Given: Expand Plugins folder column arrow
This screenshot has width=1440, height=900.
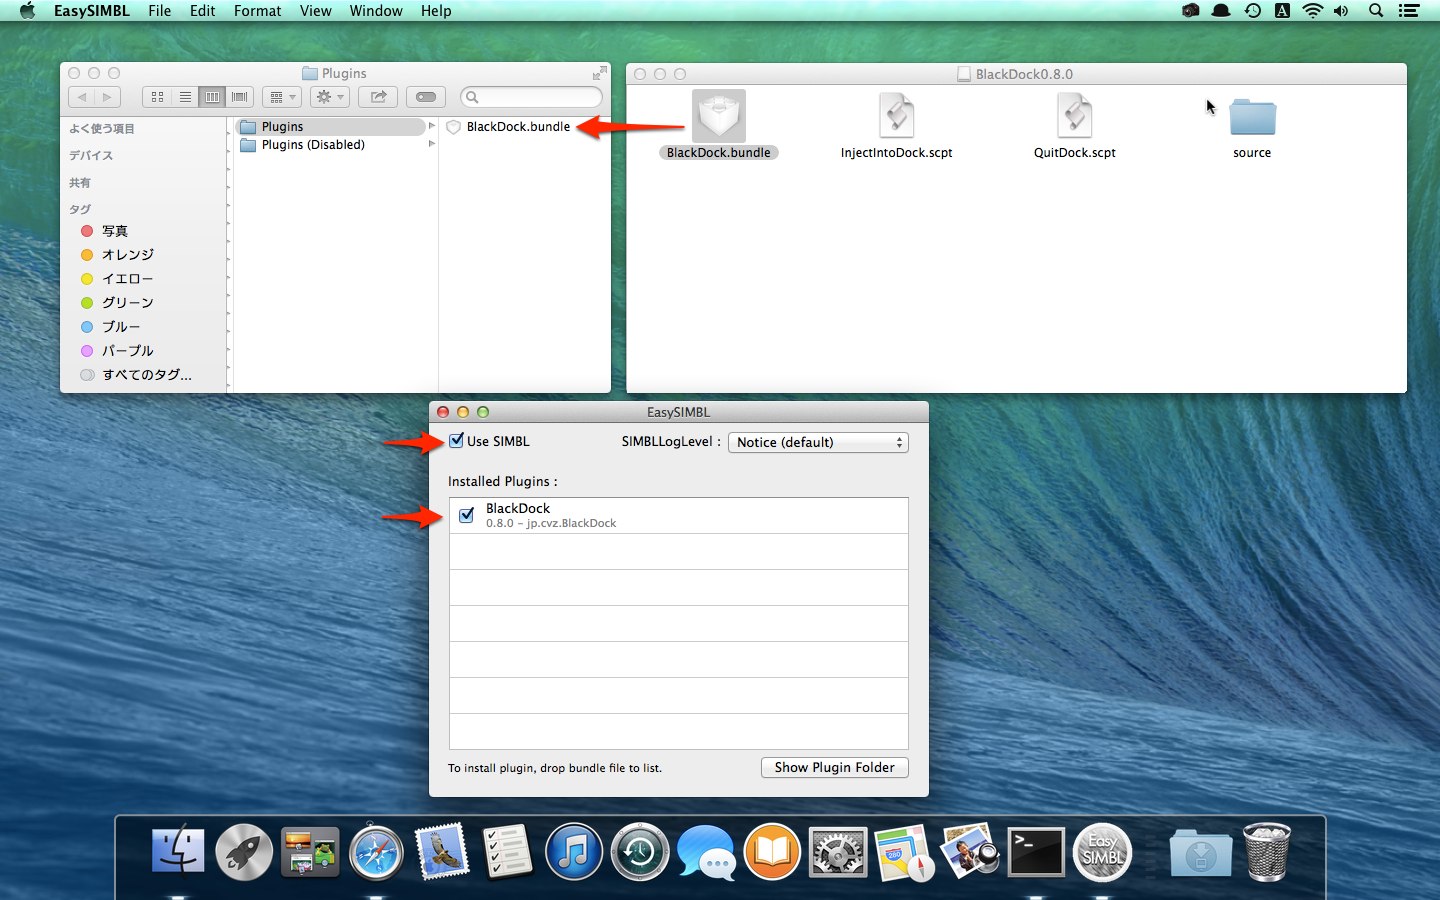Looking at the screenshot, I should click(x=432, y=126).
